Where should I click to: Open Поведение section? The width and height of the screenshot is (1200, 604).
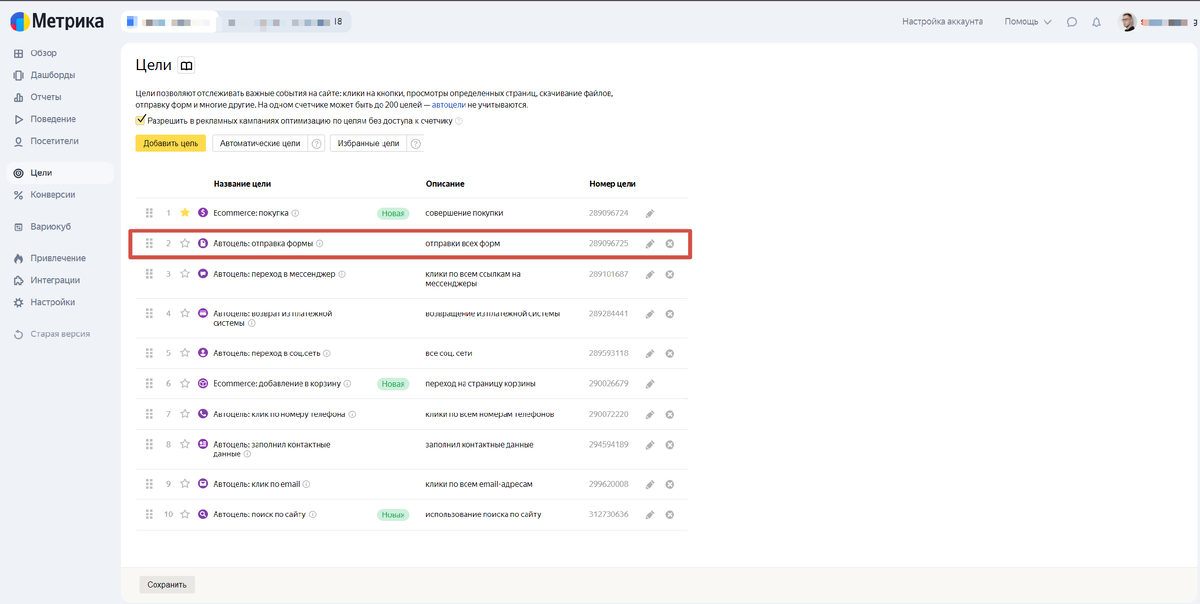click(52, 119)
